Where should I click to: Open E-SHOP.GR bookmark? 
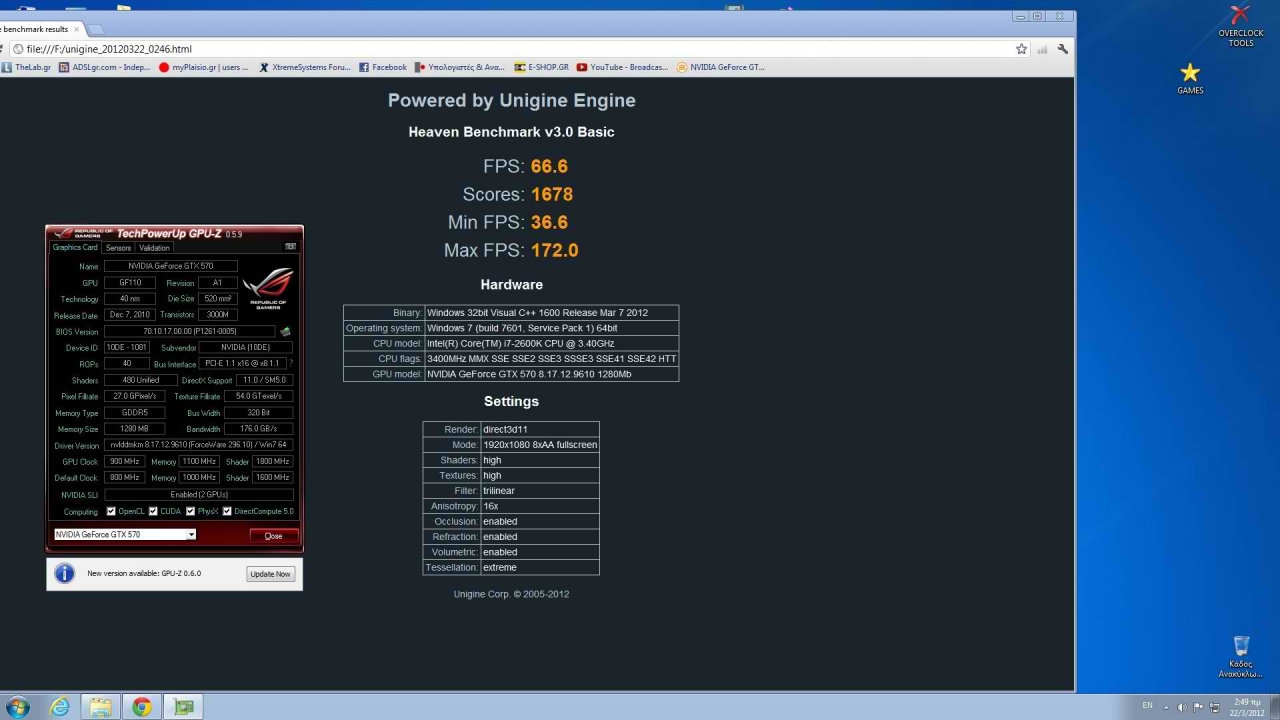tap(541, 68)
